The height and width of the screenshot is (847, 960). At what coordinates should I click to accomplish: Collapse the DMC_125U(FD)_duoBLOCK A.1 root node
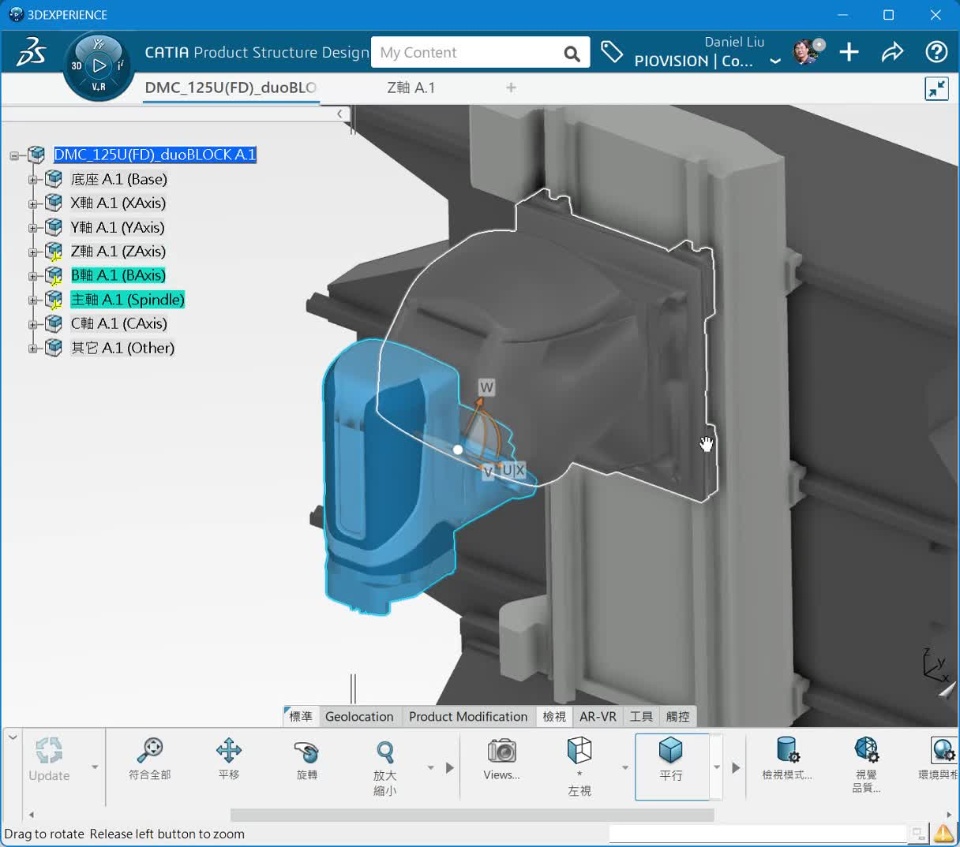coord(14,156)
